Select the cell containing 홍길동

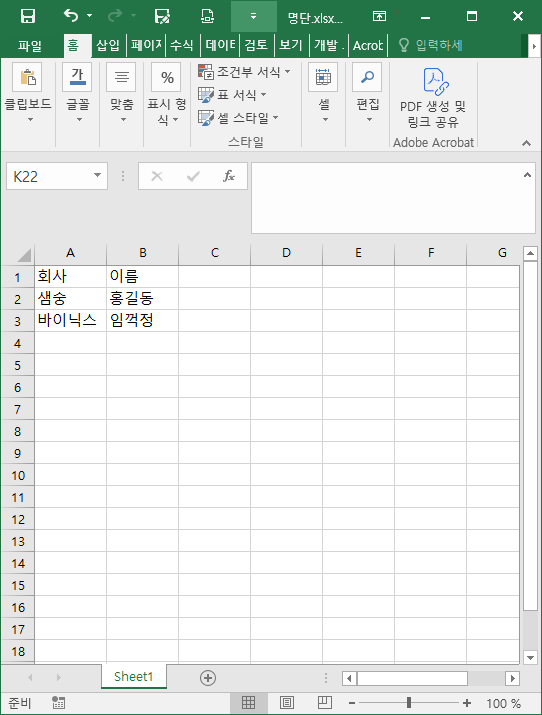click(x=142, y=299)
